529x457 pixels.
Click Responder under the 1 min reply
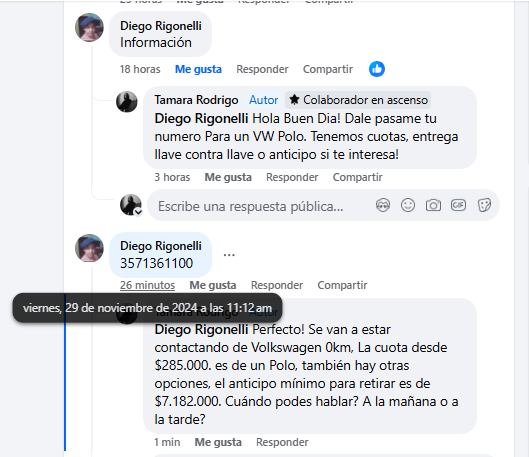pyautogui.click(x=282, y=442)
